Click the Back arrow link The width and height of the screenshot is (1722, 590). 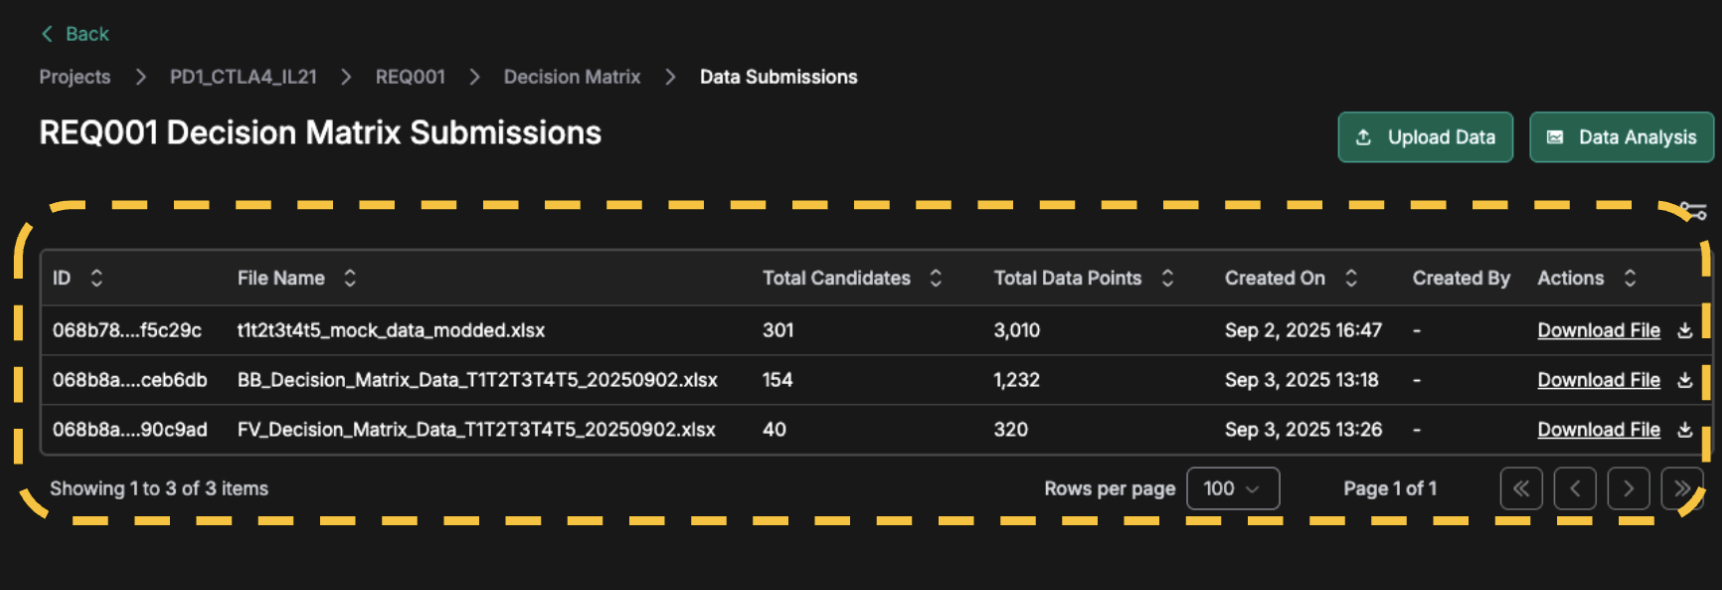(75, 34)
